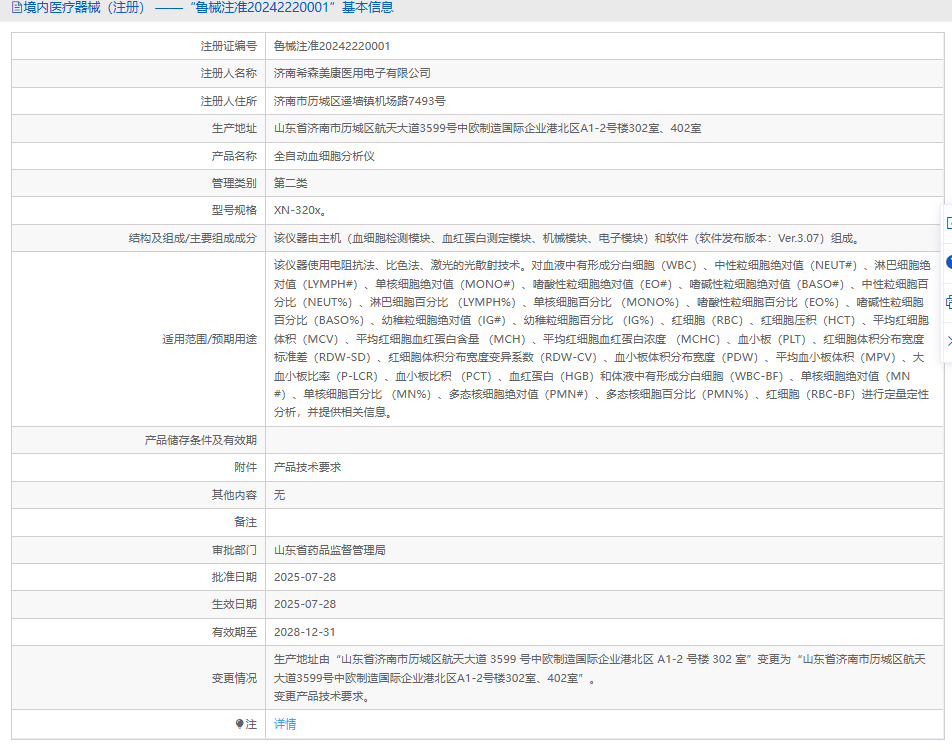Click the 产品名称 row label
The width and height of the screenshot is (952, 749).
(234, 156)
